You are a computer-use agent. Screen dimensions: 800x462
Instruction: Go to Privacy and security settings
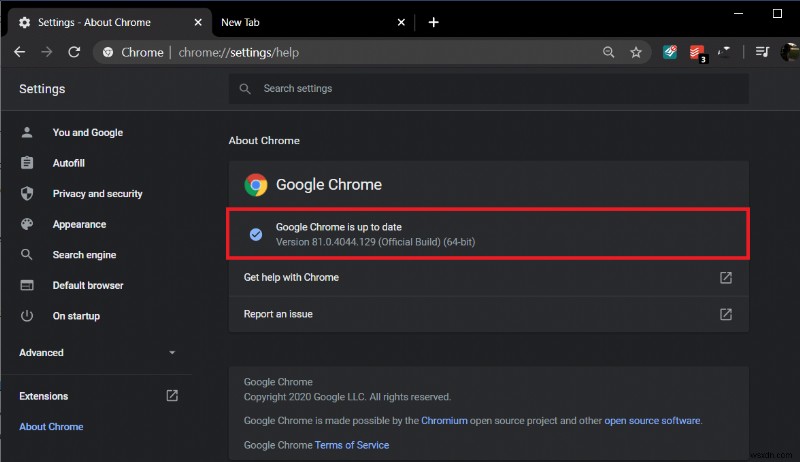coord(97,194)
